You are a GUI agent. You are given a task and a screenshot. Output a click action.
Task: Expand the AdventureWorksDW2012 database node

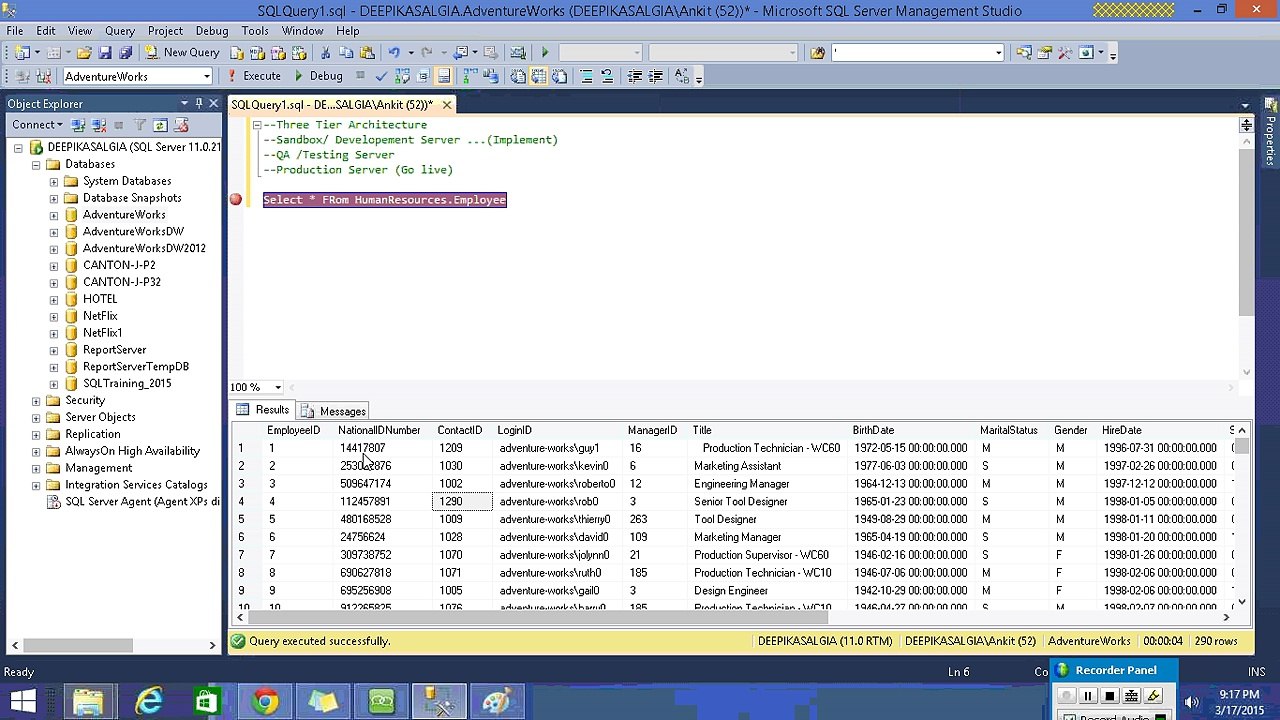click(54, 248)
